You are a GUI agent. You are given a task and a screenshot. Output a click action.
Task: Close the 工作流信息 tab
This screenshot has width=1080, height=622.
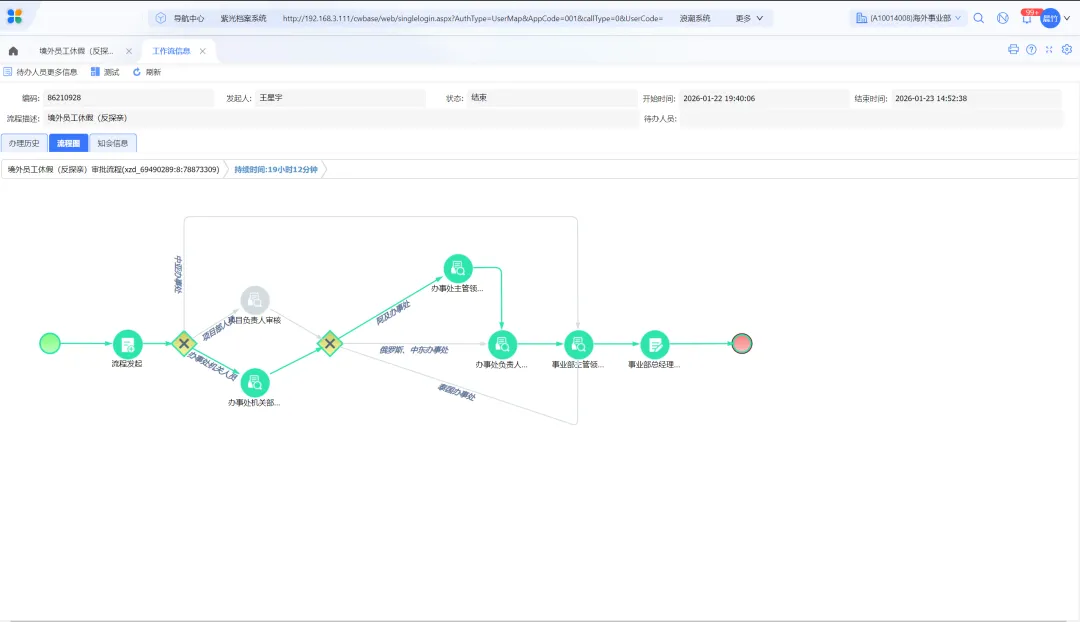(x=202, y=51)
